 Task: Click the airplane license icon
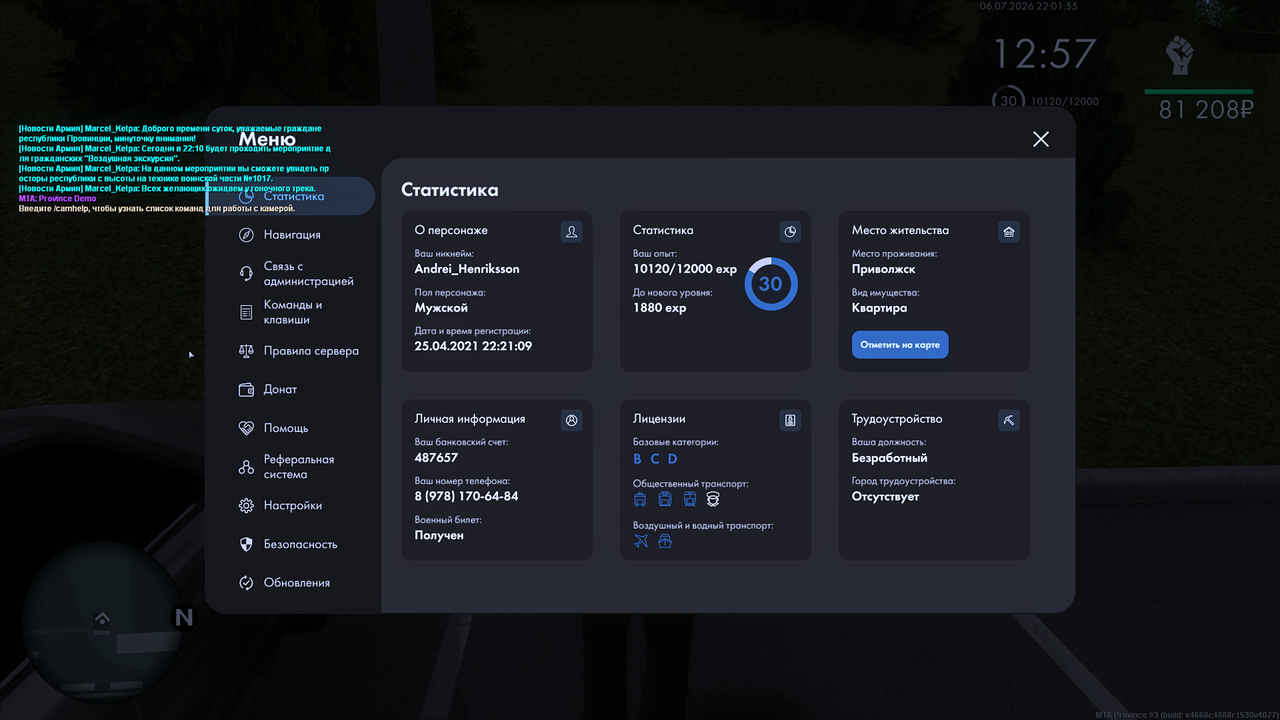641,541
